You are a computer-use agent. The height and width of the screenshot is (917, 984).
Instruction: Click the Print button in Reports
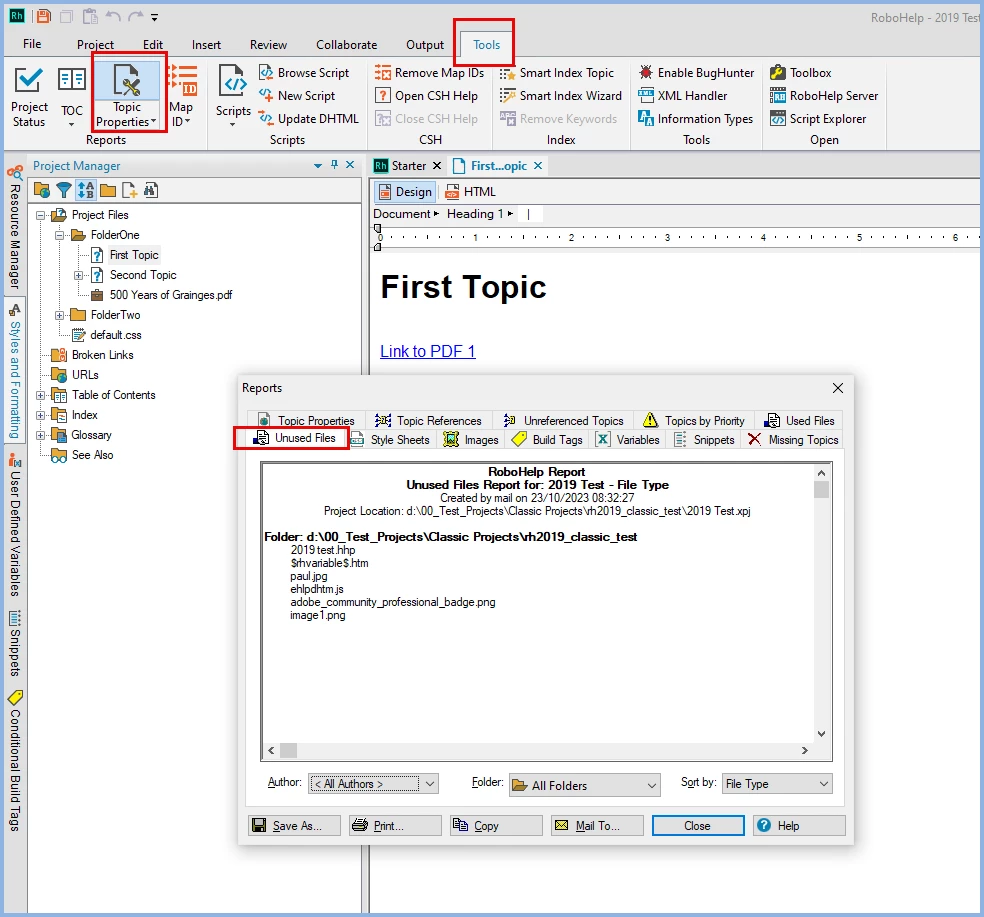coord(395,826)
